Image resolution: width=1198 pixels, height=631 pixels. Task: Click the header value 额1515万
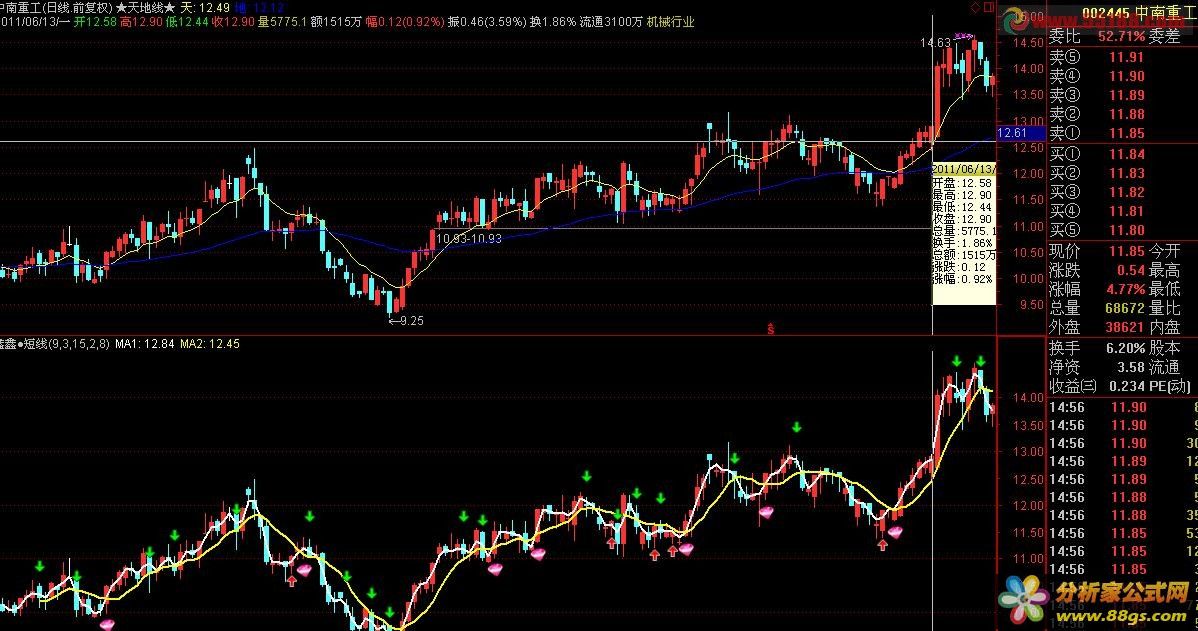tap(336, 22)
